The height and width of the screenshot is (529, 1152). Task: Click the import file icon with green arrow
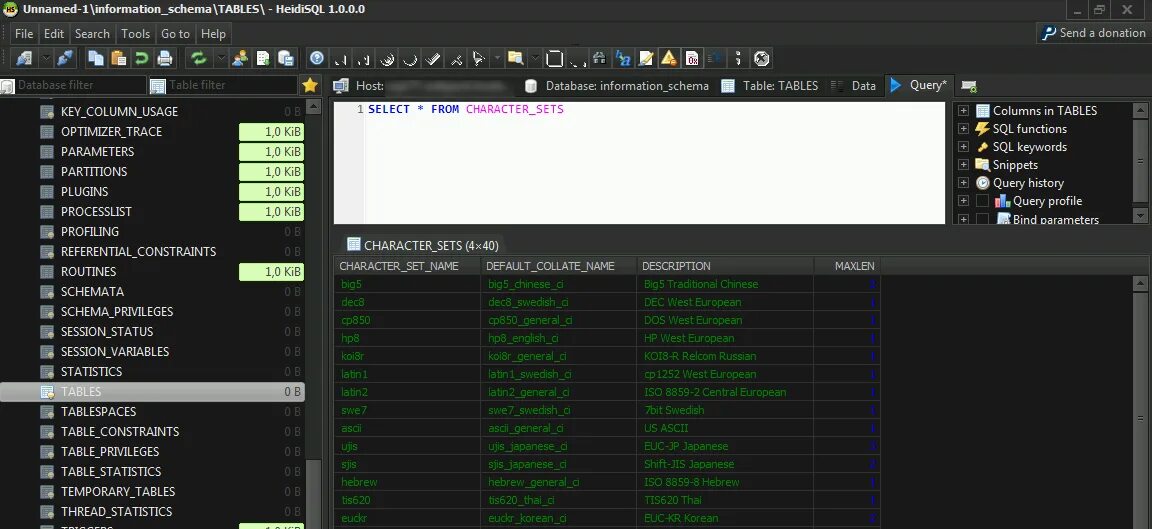click(263, 59)
